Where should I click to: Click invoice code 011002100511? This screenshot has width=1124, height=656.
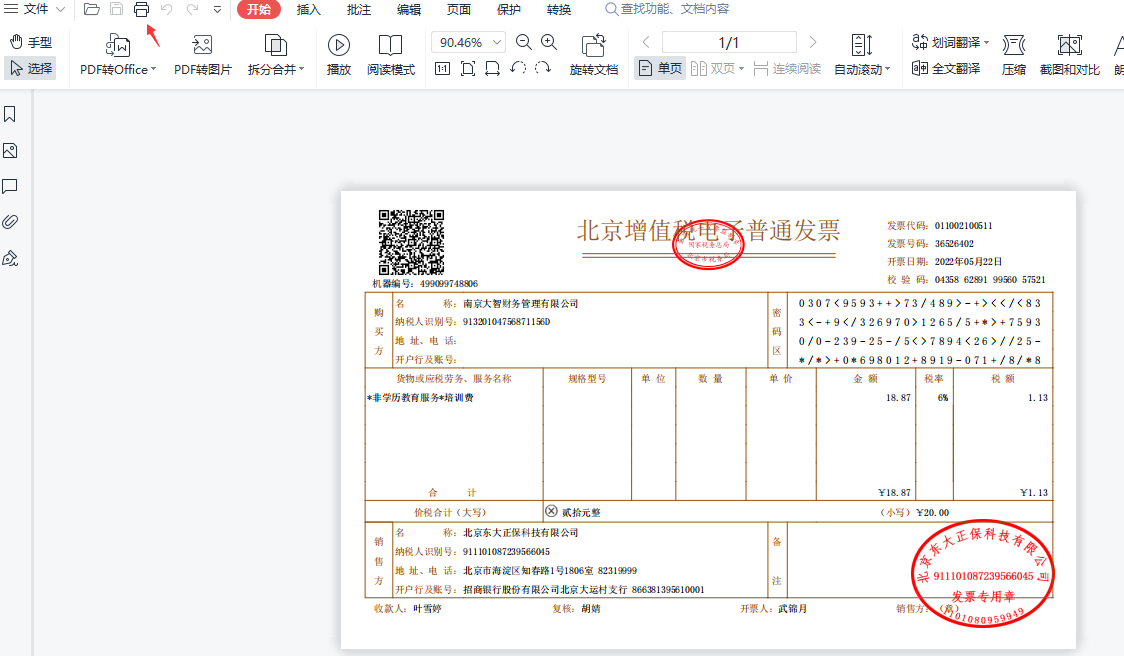[963, 225]
